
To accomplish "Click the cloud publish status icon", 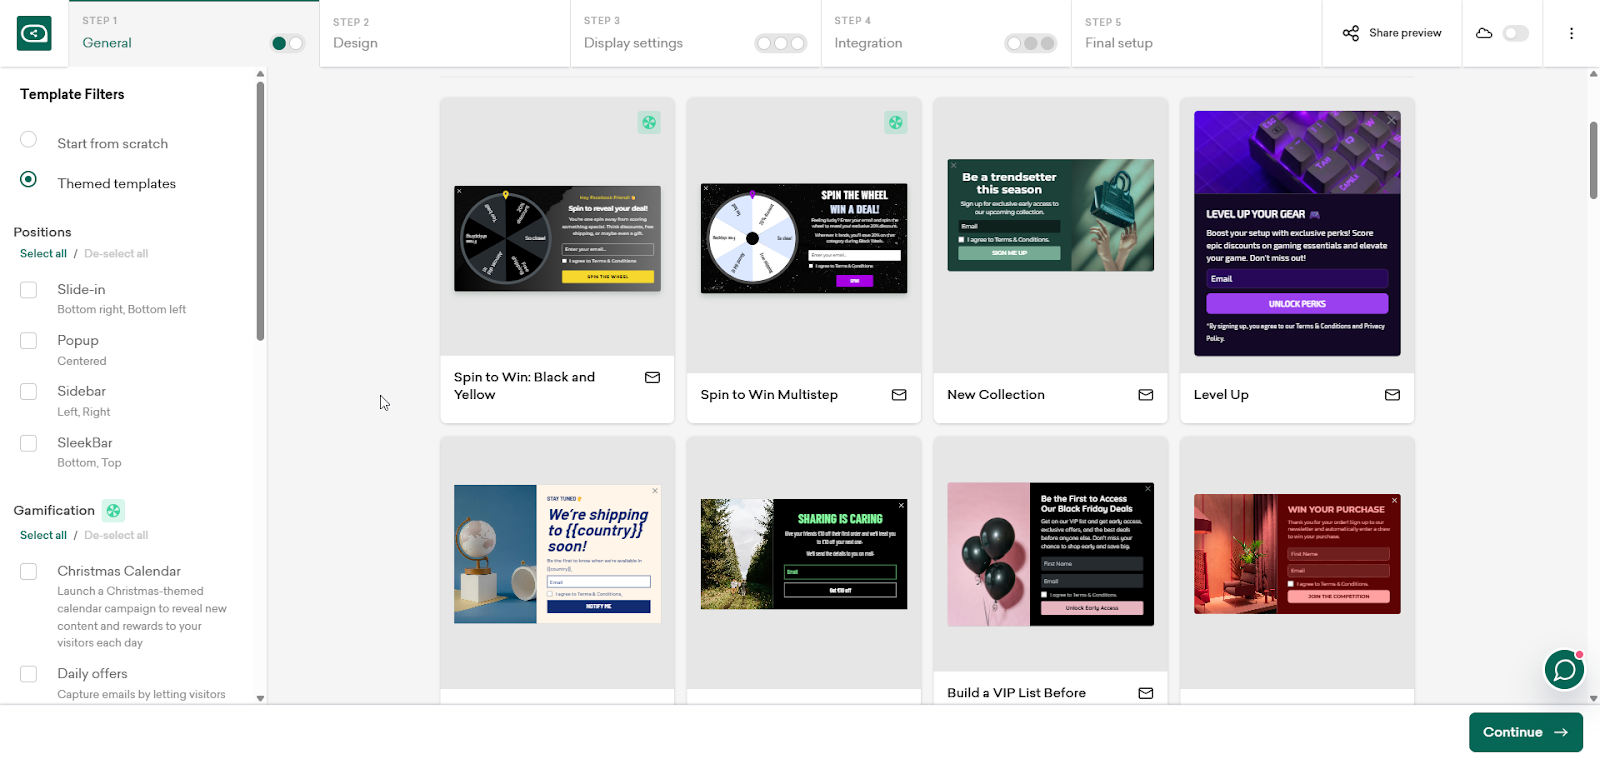I will click(1484, 33).
